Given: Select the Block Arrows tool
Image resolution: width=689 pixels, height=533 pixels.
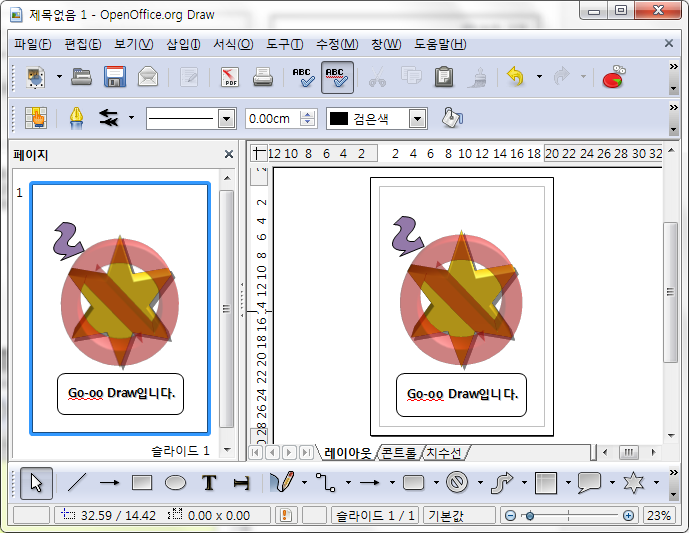Looking at the screenshot, I should coord(502,482).
